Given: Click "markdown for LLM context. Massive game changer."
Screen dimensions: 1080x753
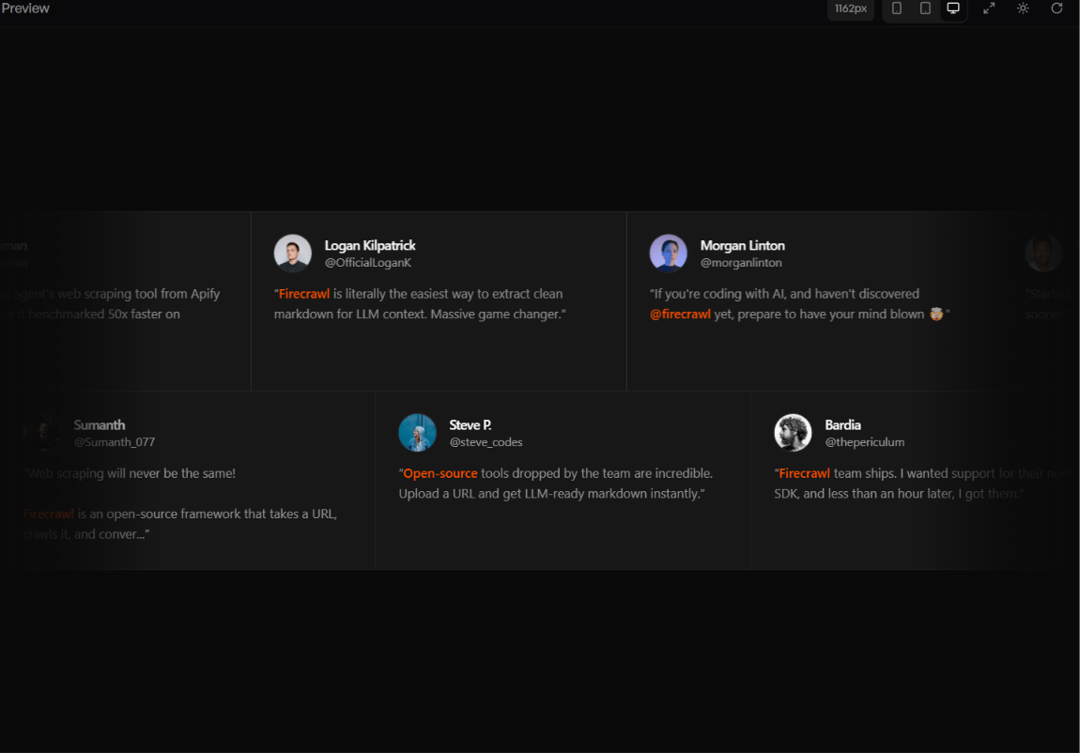Looking at the screenshot, I should tap(419, 314).
